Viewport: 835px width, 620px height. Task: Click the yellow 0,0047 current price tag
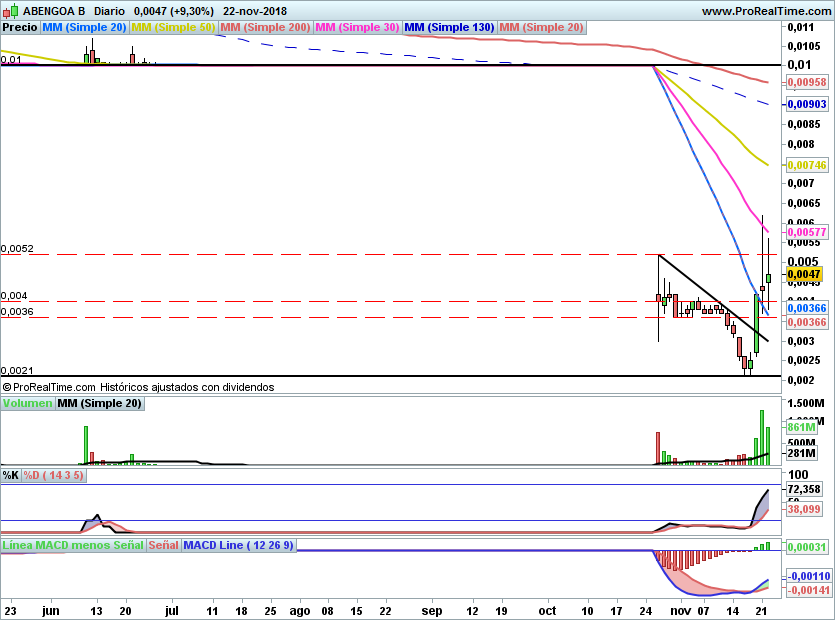pos(803,273)
